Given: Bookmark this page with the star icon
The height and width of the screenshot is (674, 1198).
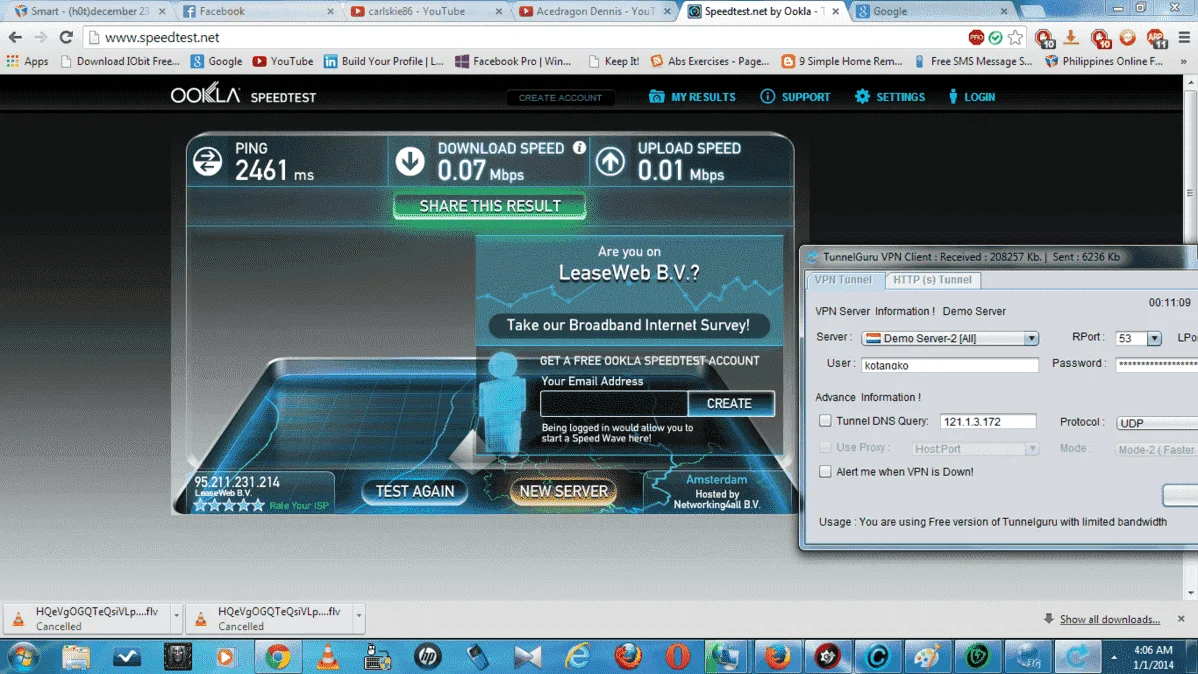Looking at the screenshot, I should tap(1015, 37).
